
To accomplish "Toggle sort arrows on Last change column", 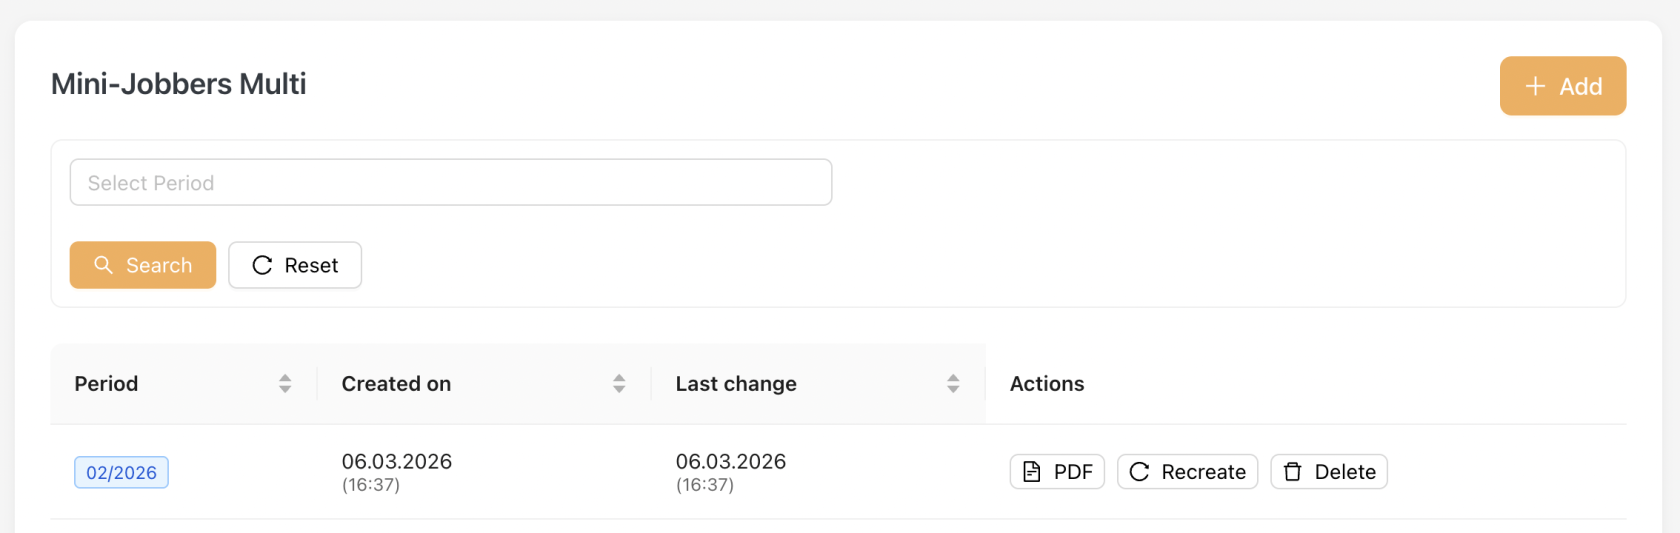I will (953, 384).
